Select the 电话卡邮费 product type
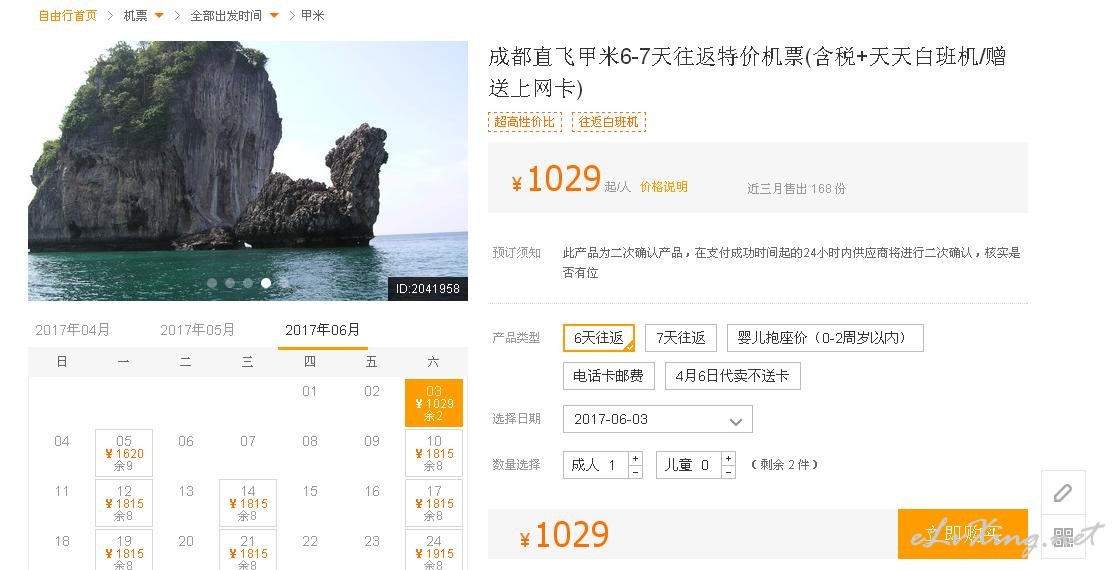The image size is (1115, 570). [608, 376]
